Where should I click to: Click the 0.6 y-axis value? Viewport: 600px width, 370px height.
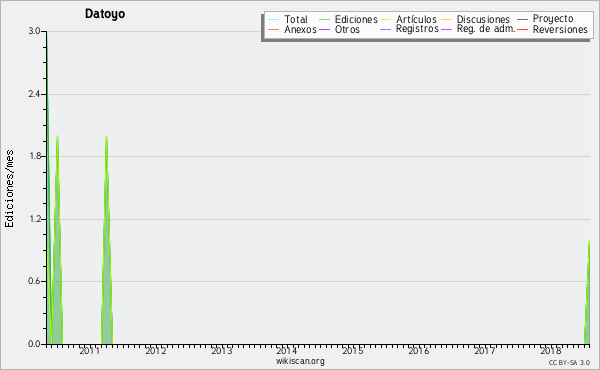pyautogui.click(x=34, y=281)
